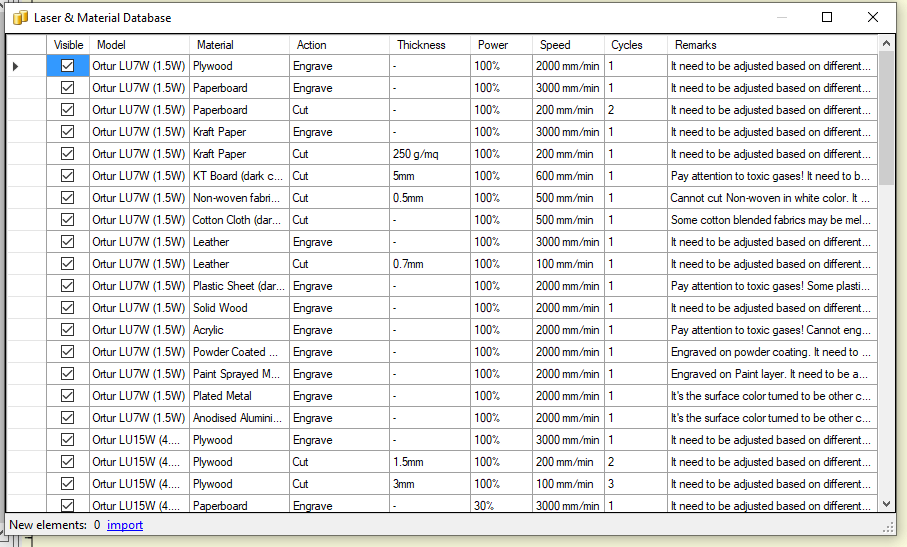Toggle Visible for Kraft Paper 250 g/mq row

68,154
